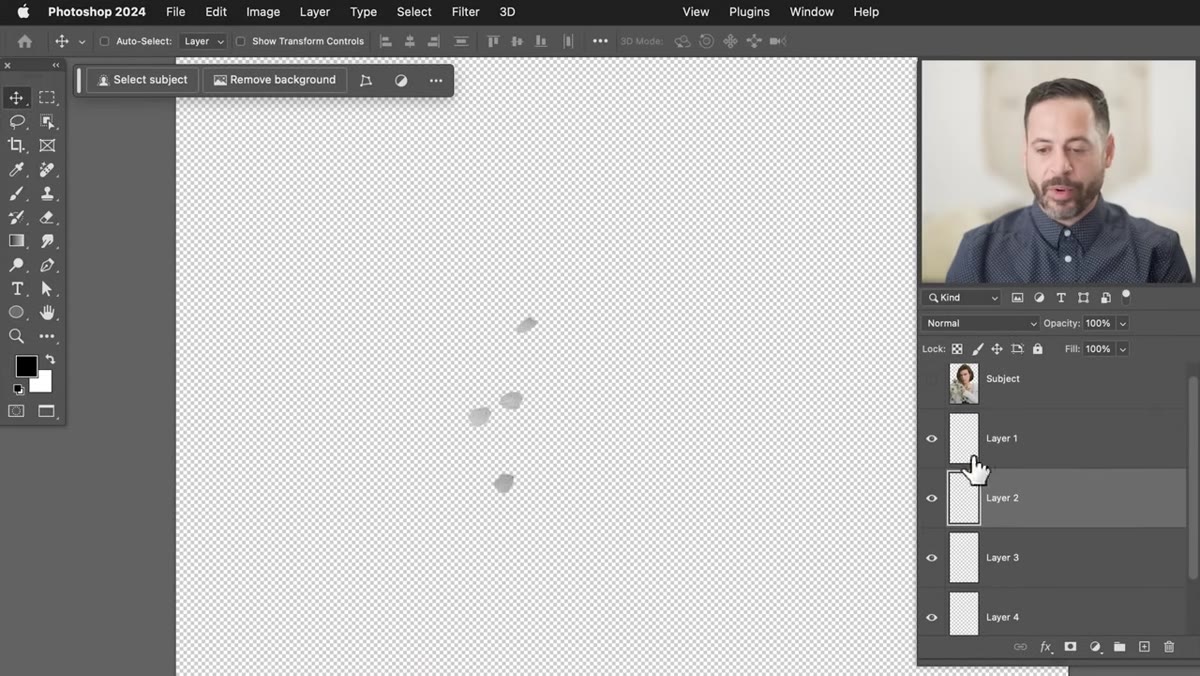The width and height of the screenshot is (1200, 676).
Task: Open the Layer menu
Action: 315,12
